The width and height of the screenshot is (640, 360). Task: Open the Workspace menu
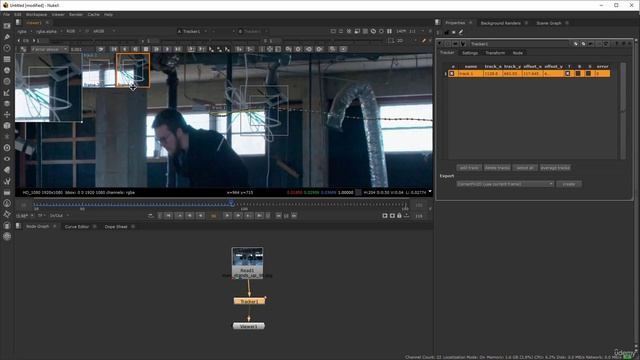pyautogui.click(x=36, y=14)
